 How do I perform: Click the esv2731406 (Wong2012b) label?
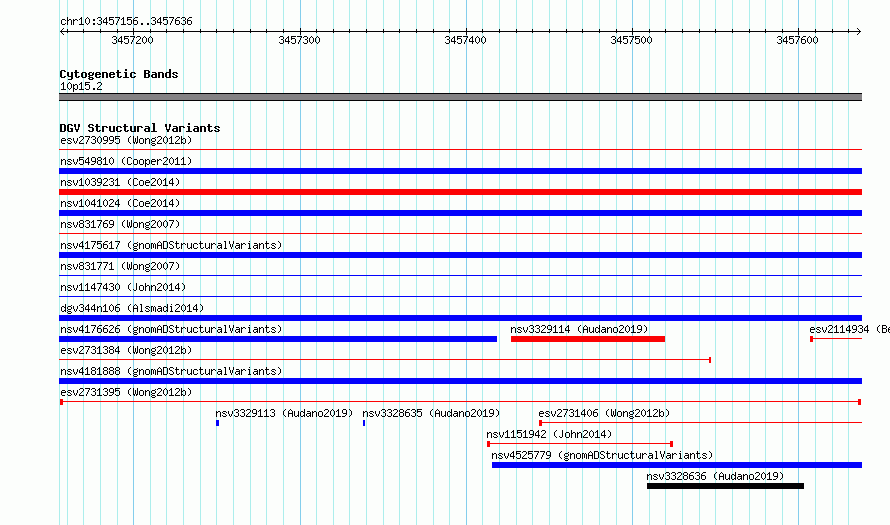click(604, 413)
